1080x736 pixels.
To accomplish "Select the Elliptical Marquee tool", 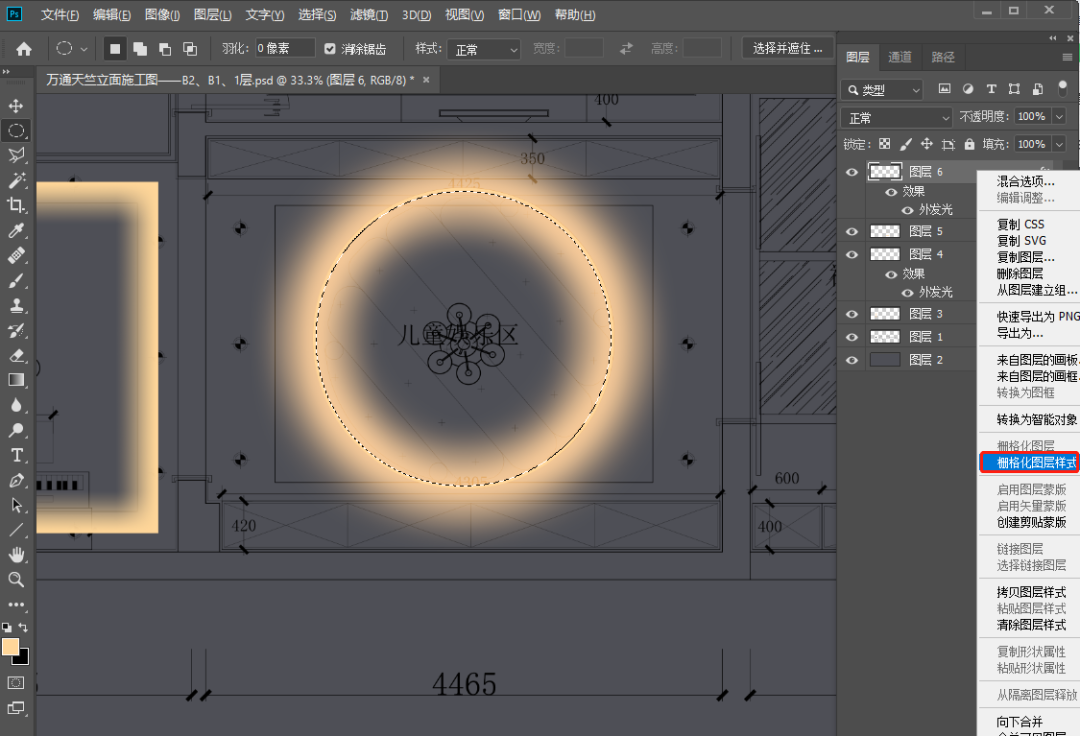I will pyautogui.click(x=16, y=130).
